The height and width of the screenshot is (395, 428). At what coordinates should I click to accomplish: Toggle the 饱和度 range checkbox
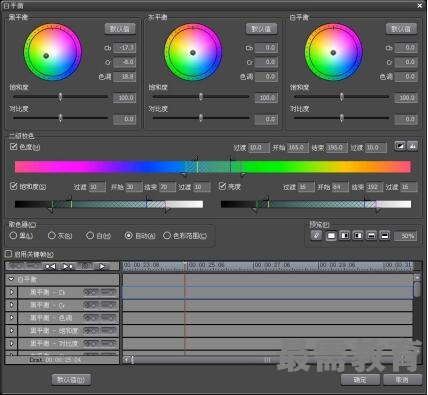point(13,186)
